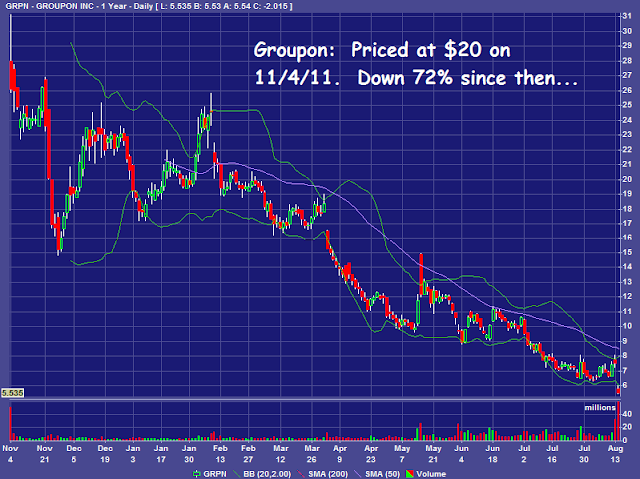Click the 'Dec 19' date axis label
The height and width of the screenshot is (479, 640).
(105, 454)
